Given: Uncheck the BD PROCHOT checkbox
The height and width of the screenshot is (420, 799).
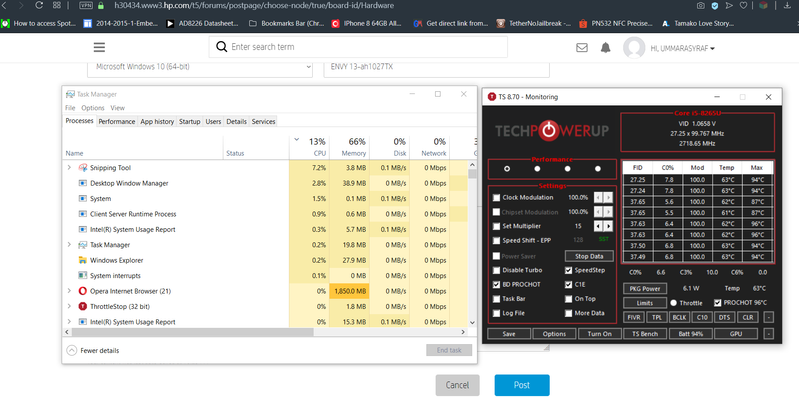Looking at the screenshot, I should pyautogui.click(x=497, y=284).
